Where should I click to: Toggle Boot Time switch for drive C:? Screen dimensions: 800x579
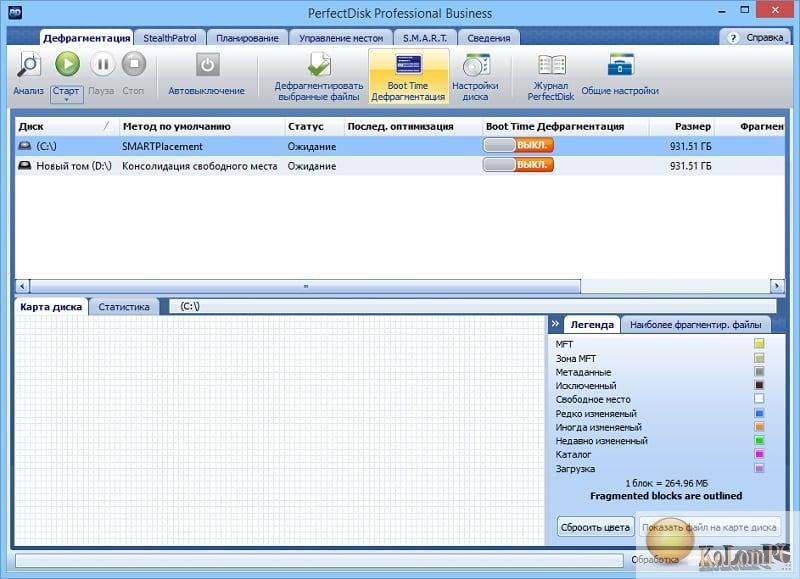[518, 145]
